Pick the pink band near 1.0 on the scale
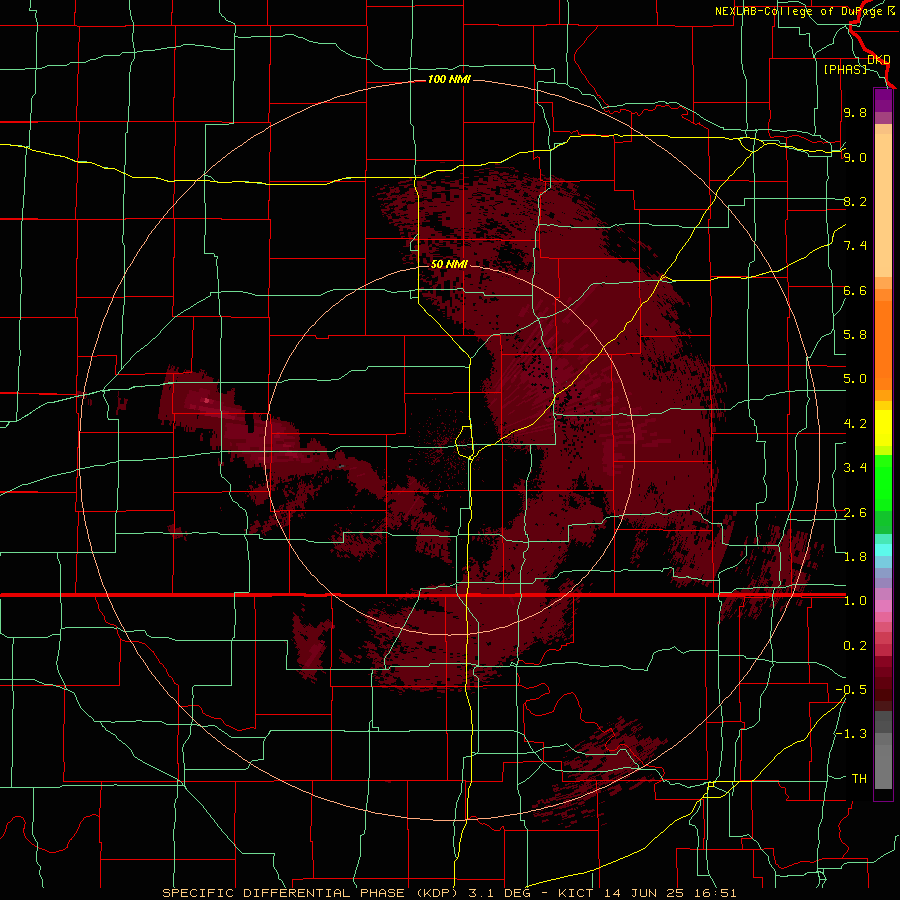This screenshot has height=900, width=900. [883, 606]
